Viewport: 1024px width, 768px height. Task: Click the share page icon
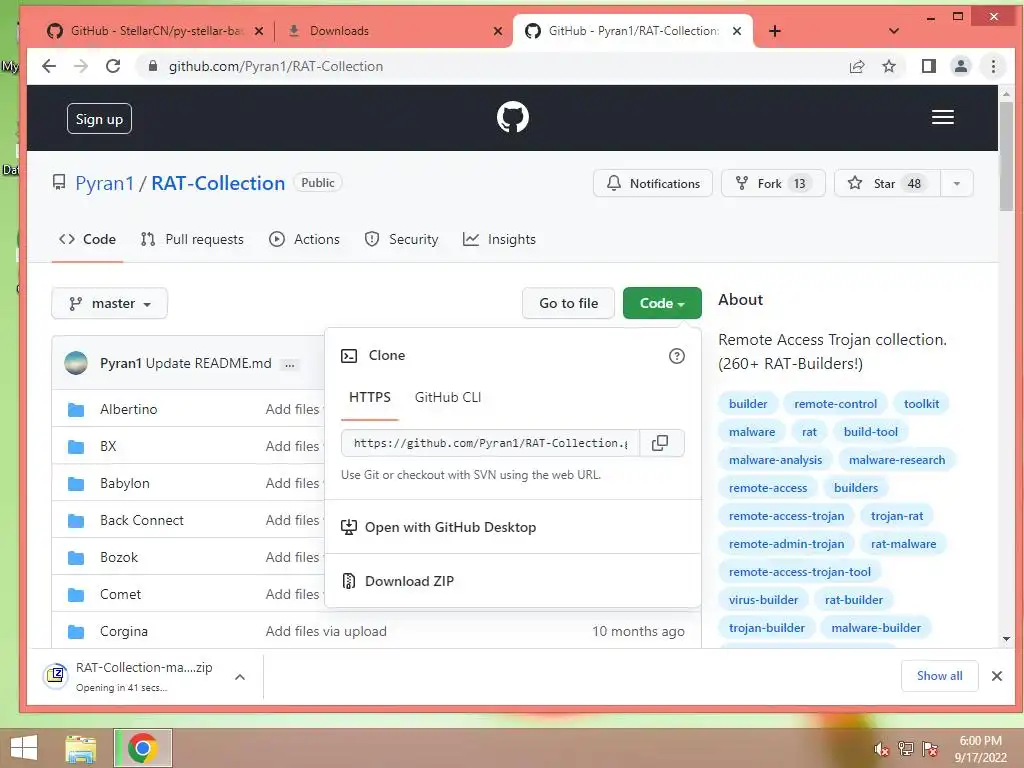tap(857, 66)
